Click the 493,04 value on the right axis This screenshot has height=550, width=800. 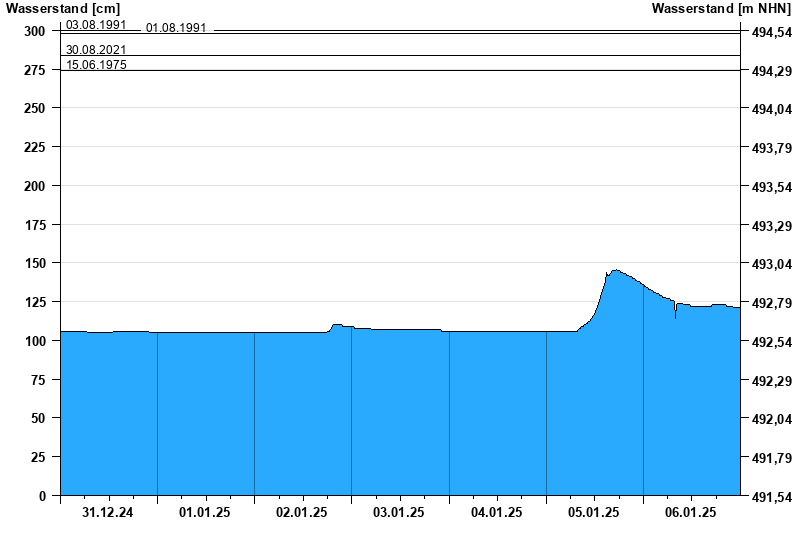click(770, 264)
